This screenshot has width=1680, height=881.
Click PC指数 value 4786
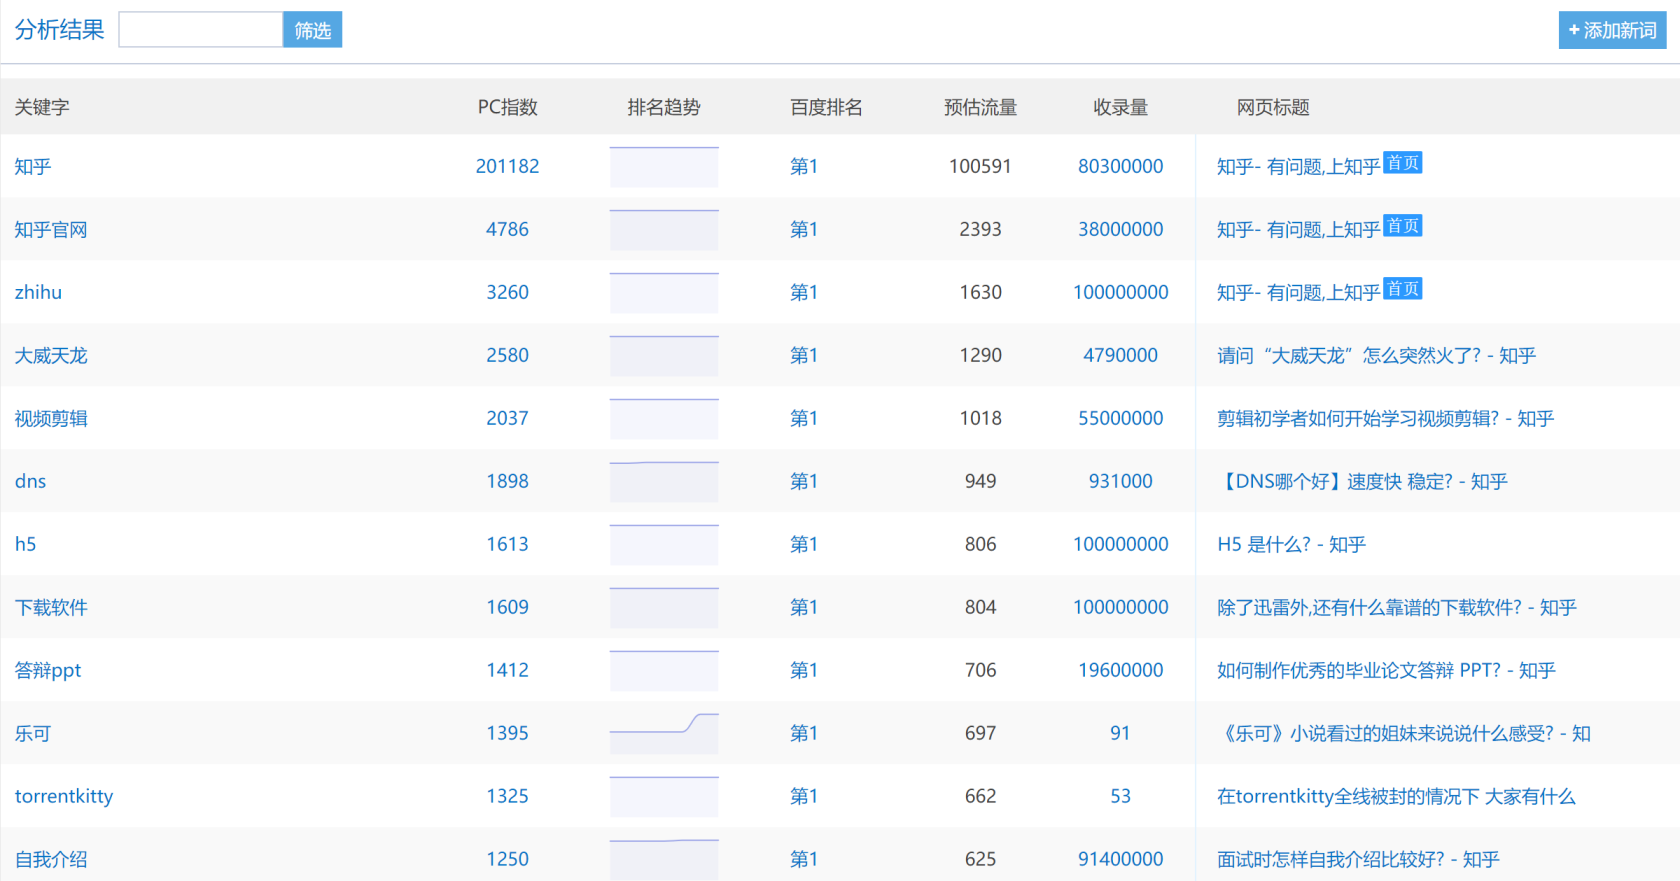[507, 229]
